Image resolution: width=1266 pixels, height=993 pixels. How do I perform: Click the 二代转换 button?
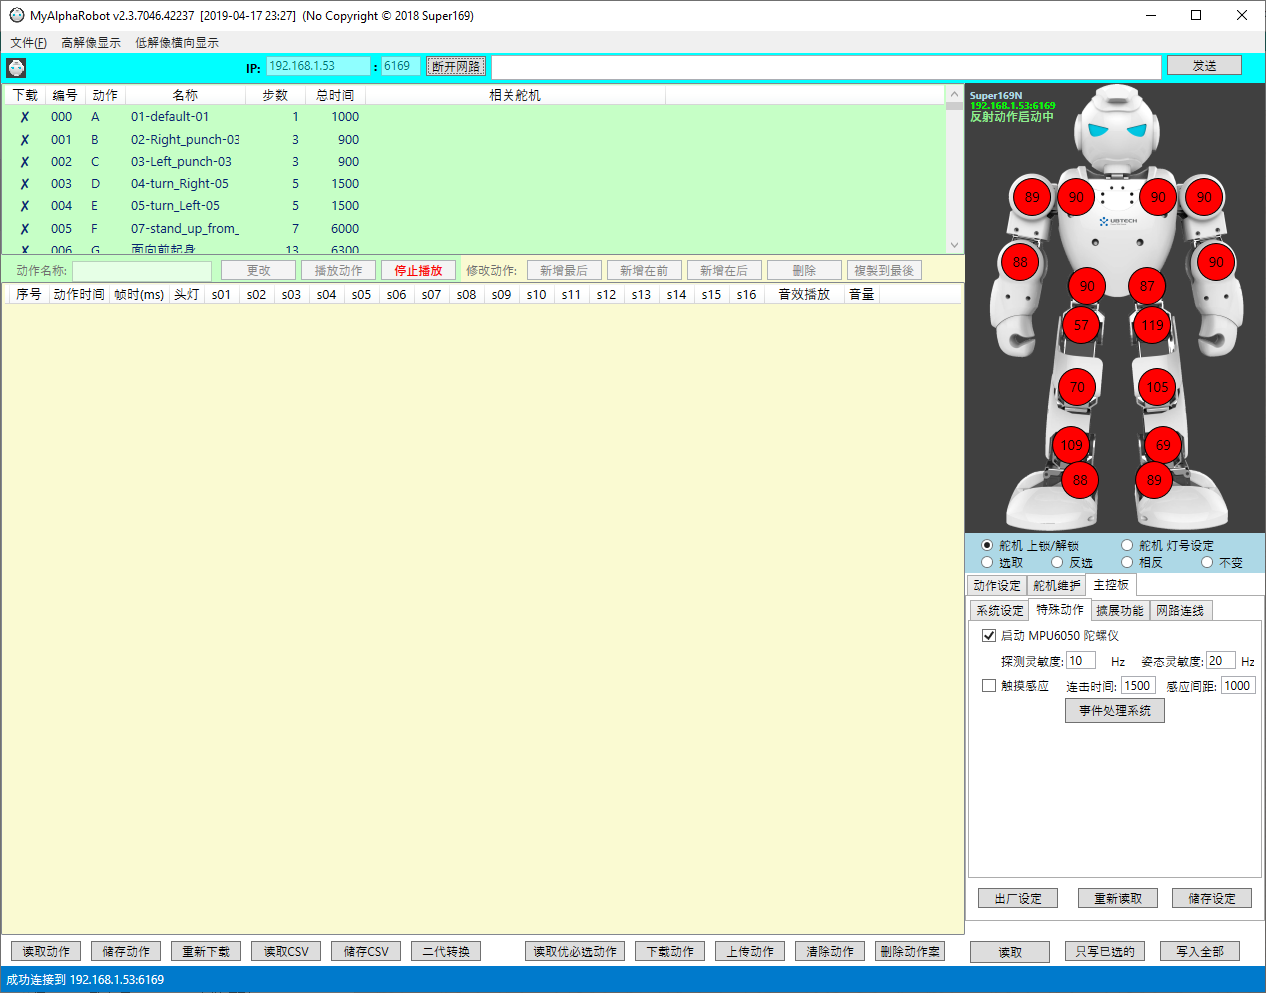446,951
